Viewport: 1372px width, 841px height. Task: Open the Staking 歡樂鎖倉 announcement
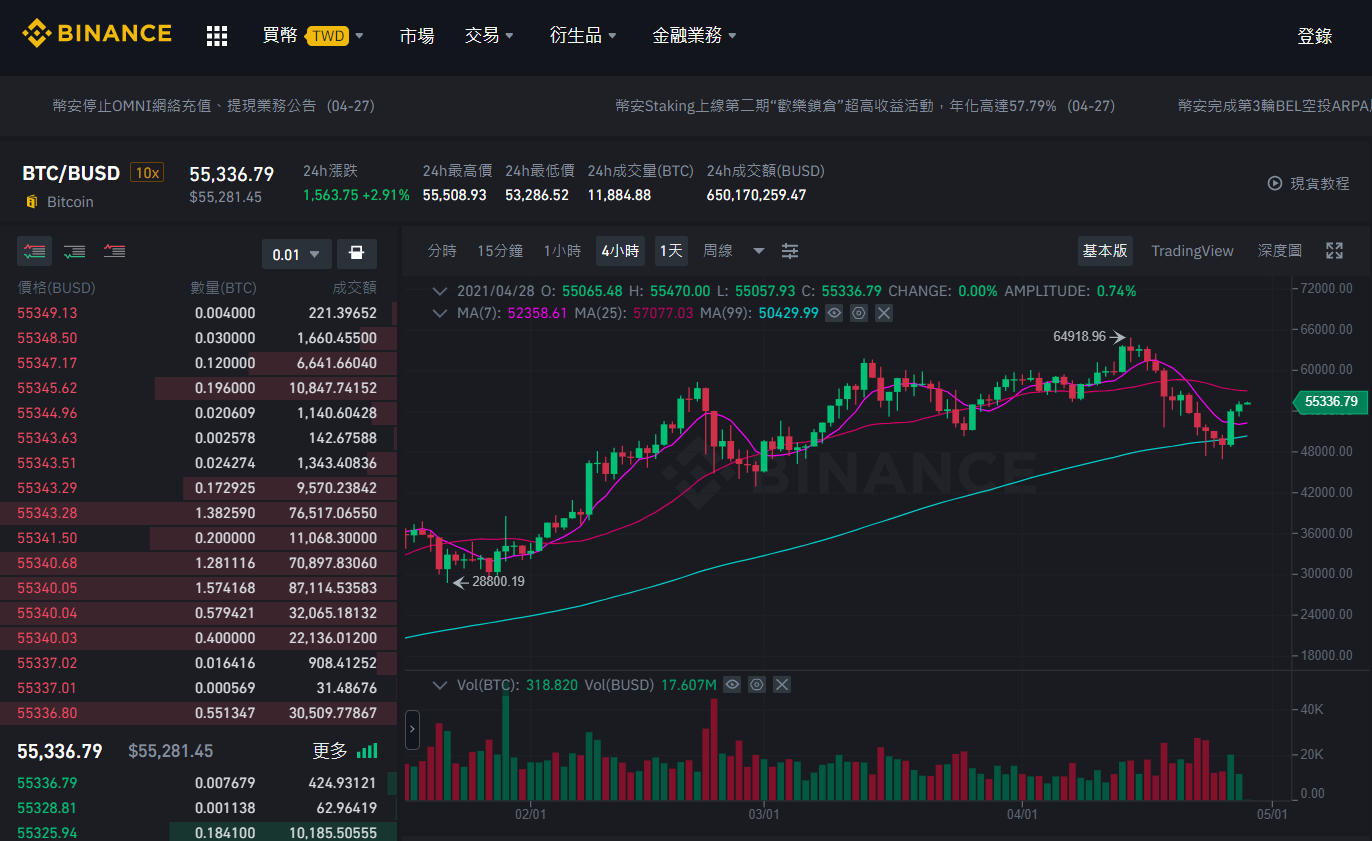pos(865,106)
